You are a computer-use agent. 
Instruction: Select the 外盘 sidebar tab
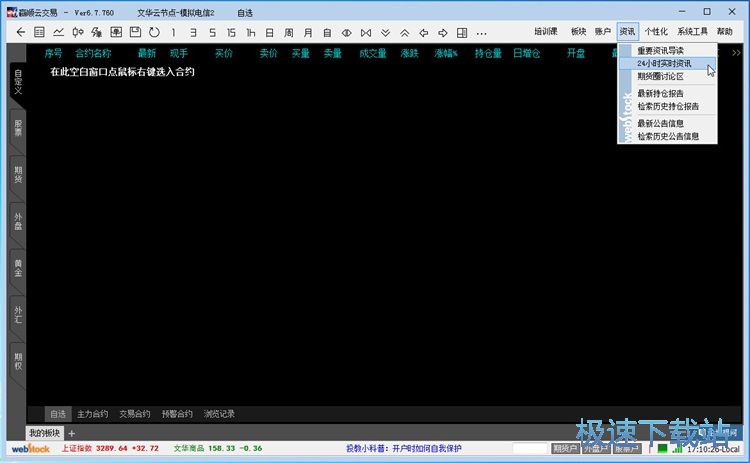18,222
